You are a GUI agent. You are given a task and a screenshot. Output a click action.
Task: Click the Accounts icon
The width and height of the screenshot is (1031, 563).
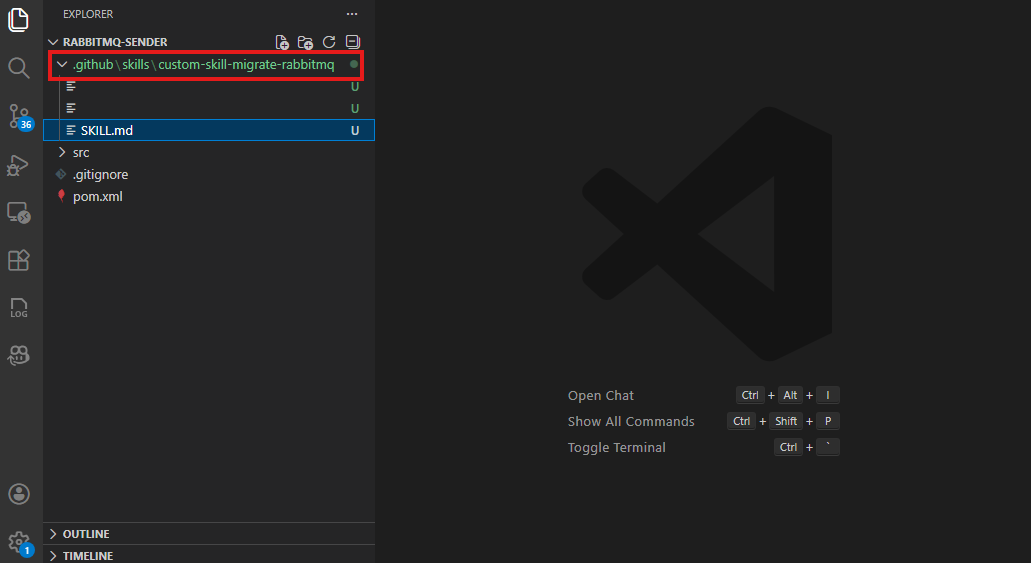click(19, 494)
